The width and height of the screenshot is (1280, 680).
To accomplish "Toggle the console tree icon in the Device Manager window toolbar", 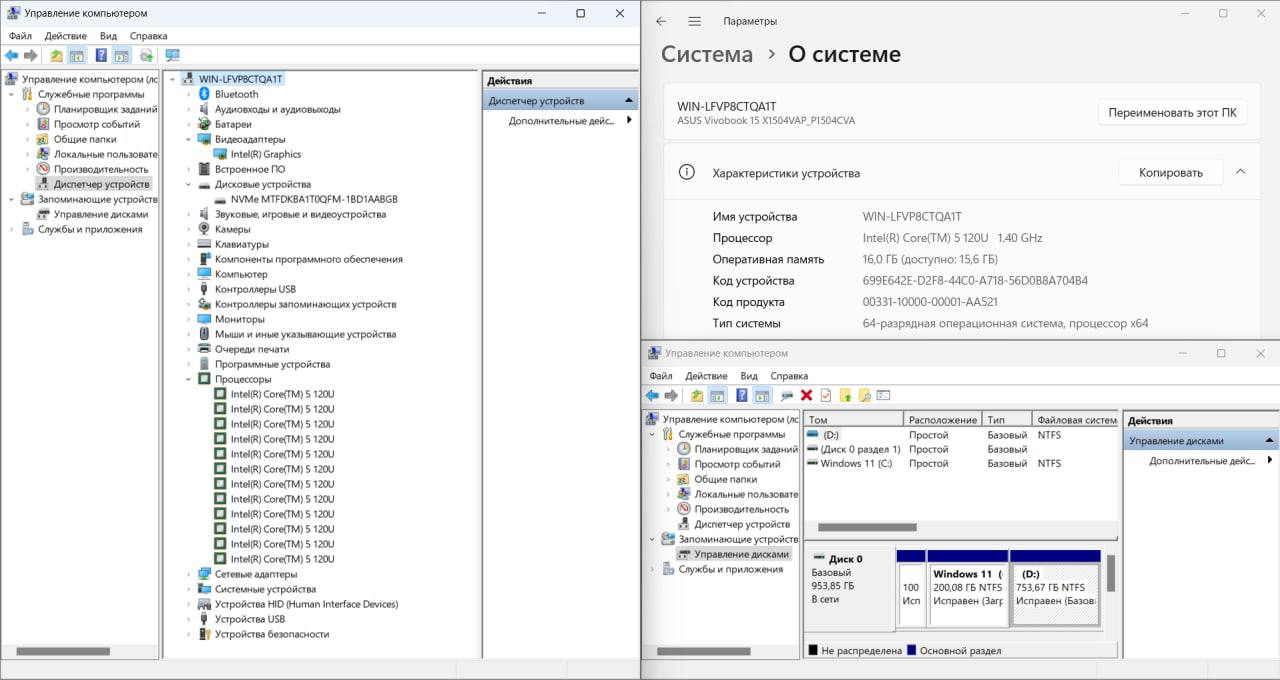I will (x=76, y=56).
